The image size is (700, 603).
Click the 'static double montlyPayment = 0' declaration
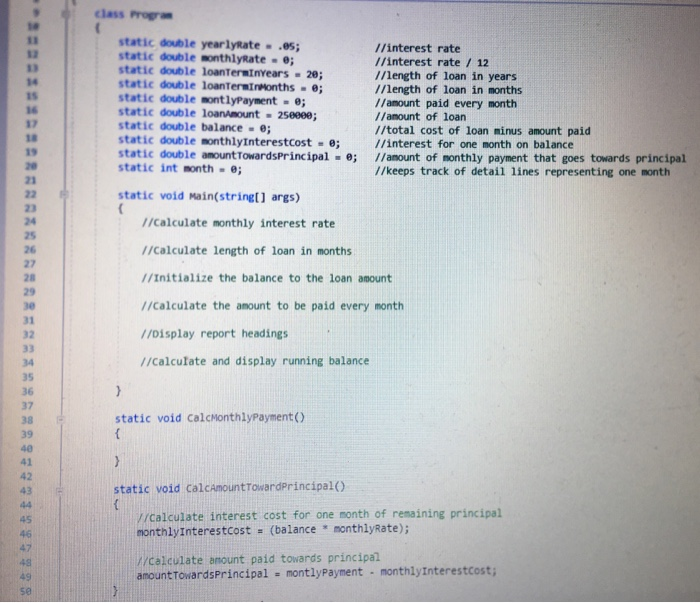[x=212, y=100]
